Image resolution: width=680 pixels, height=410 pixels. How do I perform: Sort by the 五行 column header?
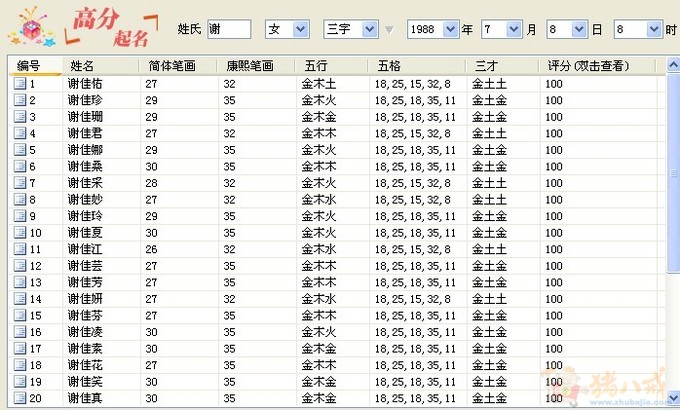(331, 66)
